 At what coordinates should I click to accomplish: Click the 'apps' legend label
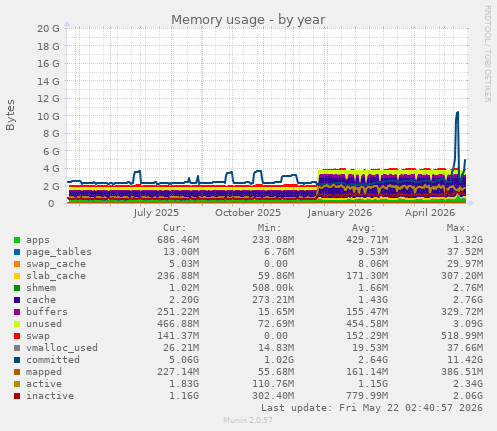(38, 240)
